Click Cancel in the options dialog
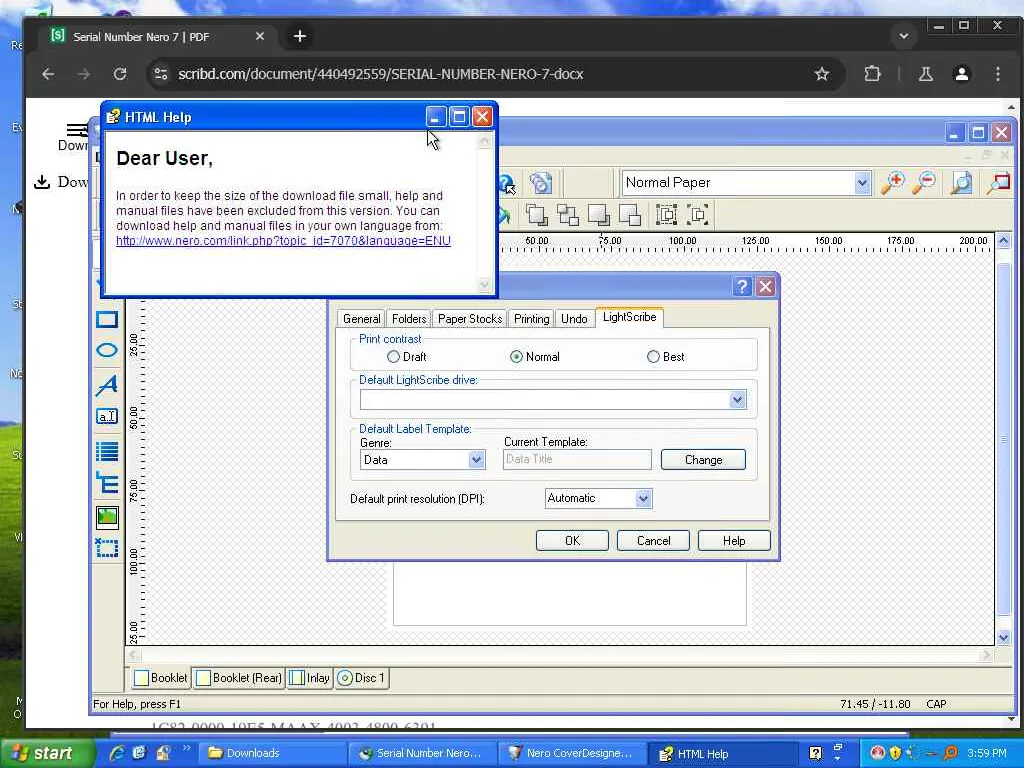This screenshot has height=768, width=1024. pos(653,541)
